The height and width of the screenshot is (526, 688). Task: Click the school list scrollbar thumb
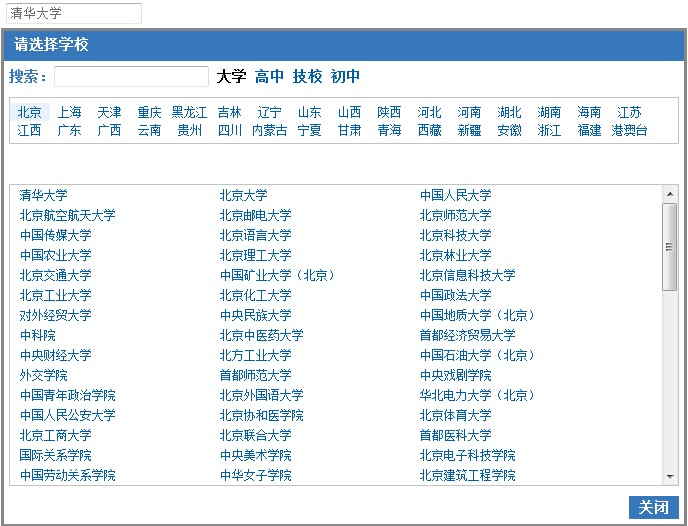[670, 246]
